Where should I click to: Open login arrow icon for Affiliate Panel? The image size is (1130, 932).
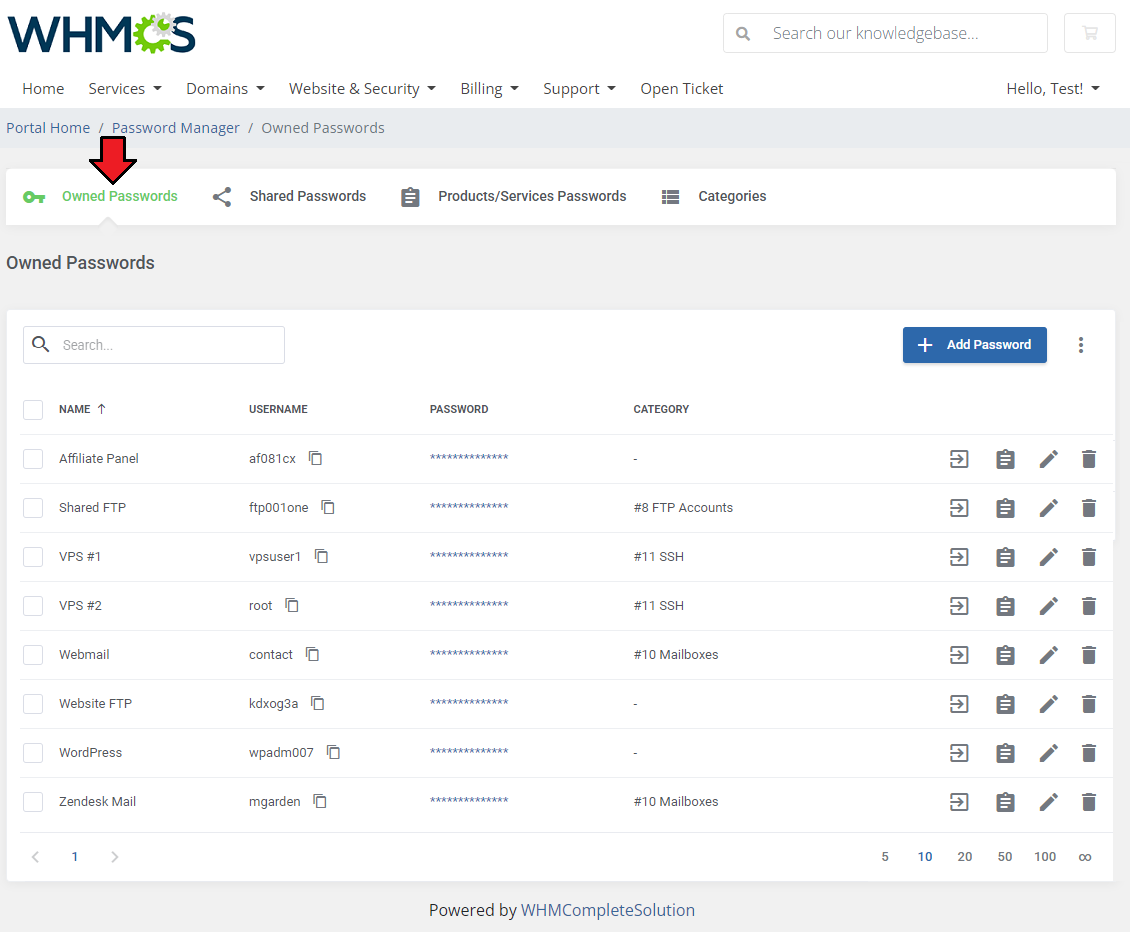coord(959,459)
